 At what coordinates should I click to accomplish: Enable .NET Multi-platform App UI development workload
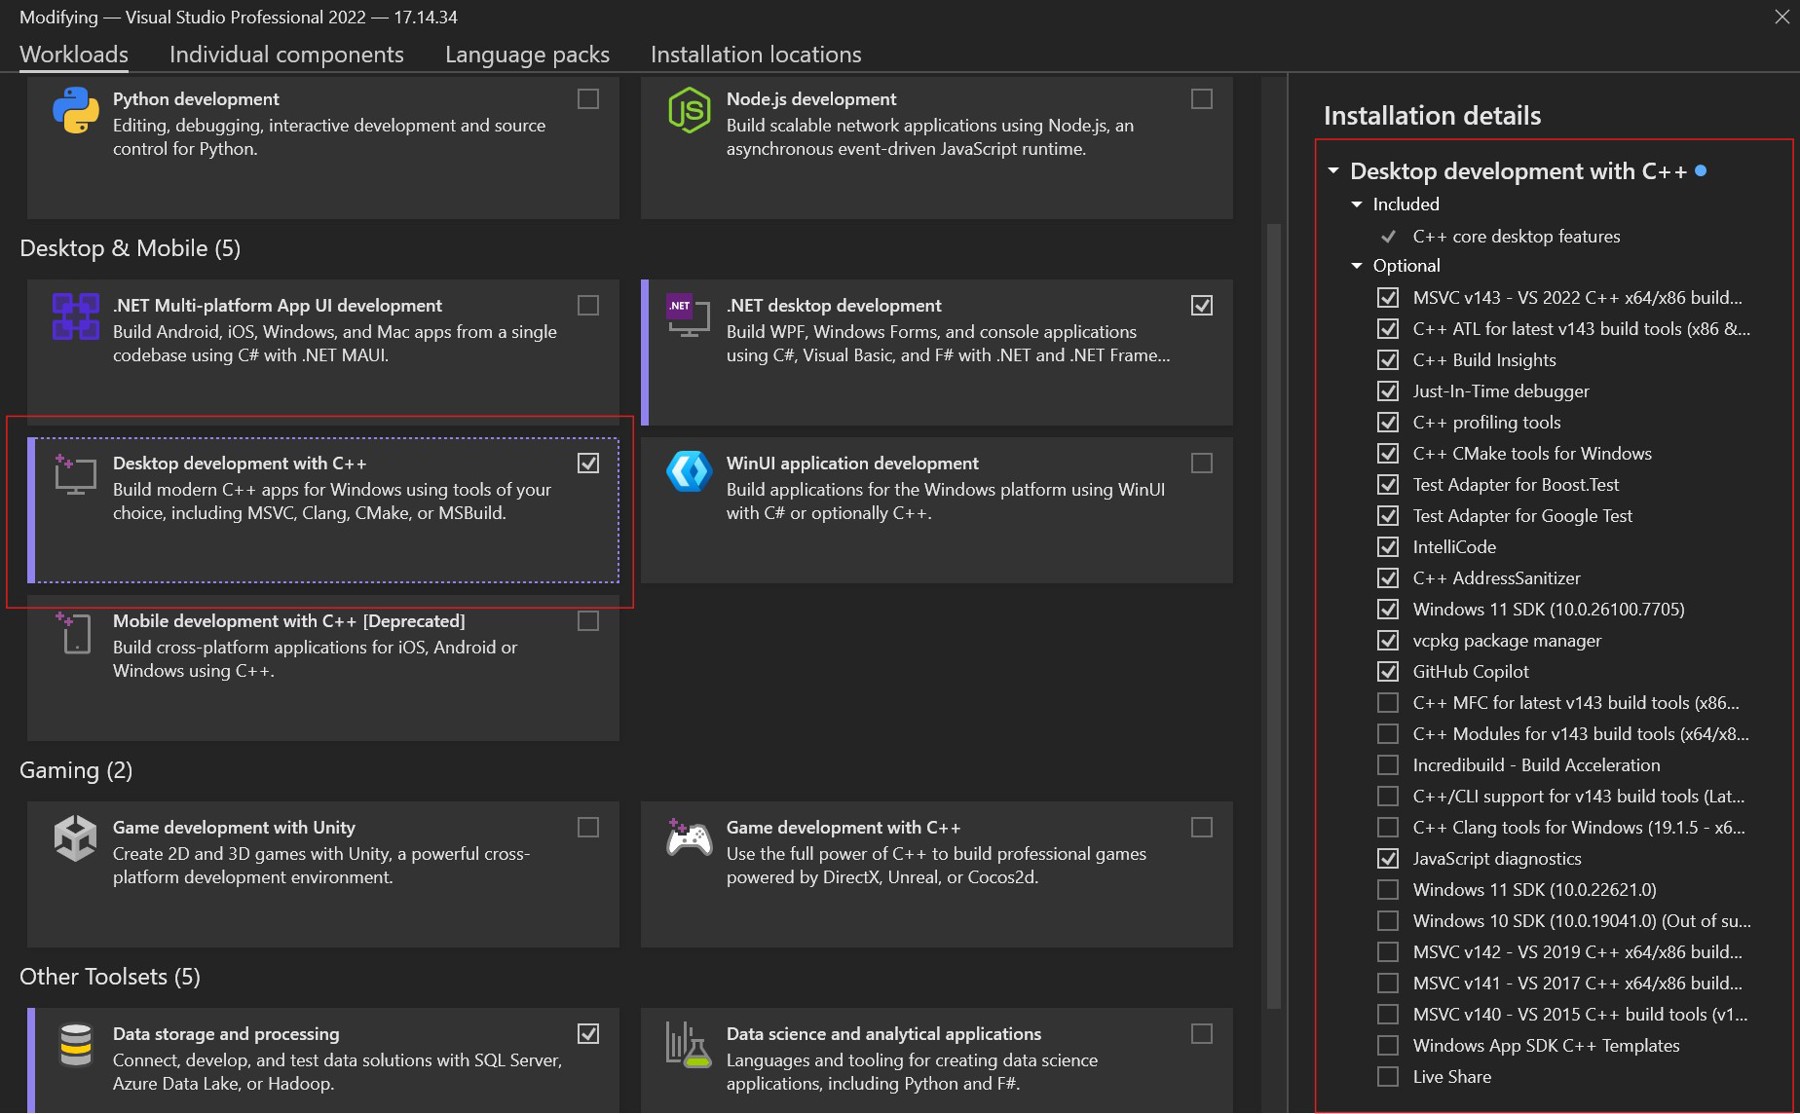pos(588,305)
